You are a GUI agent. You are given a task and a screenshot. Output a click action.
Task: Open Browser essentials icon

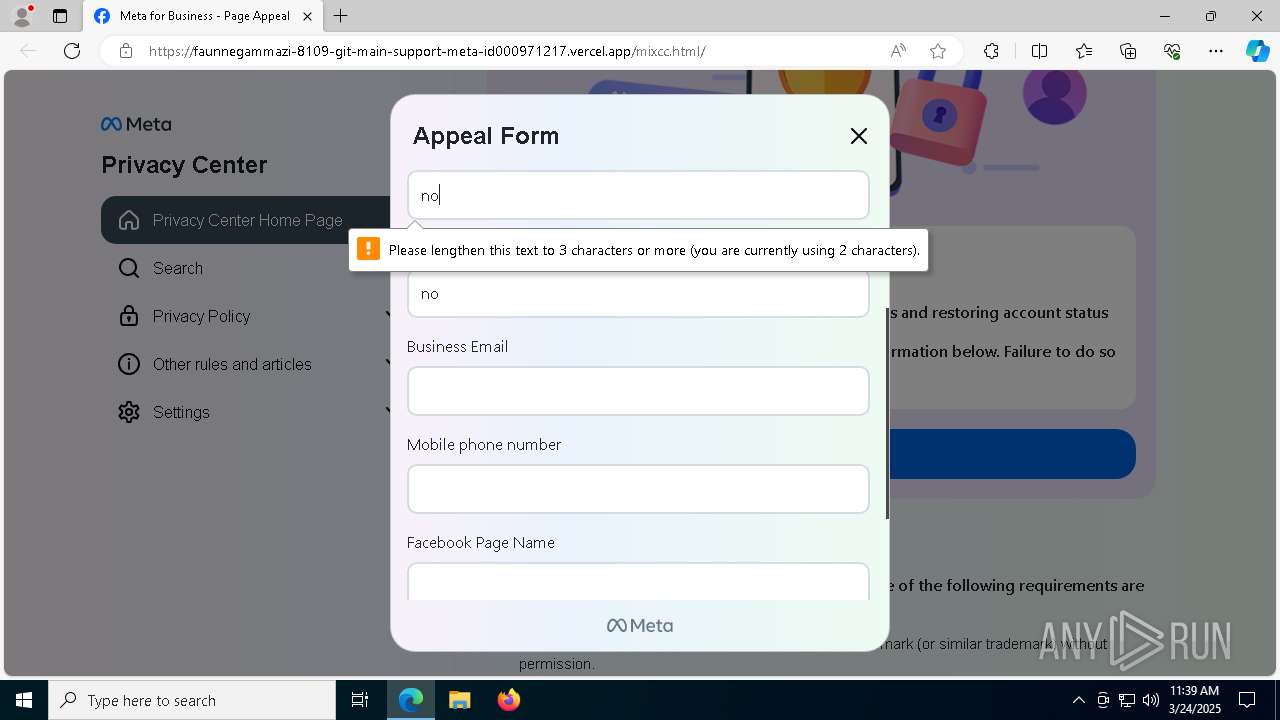click(1172, 51)
